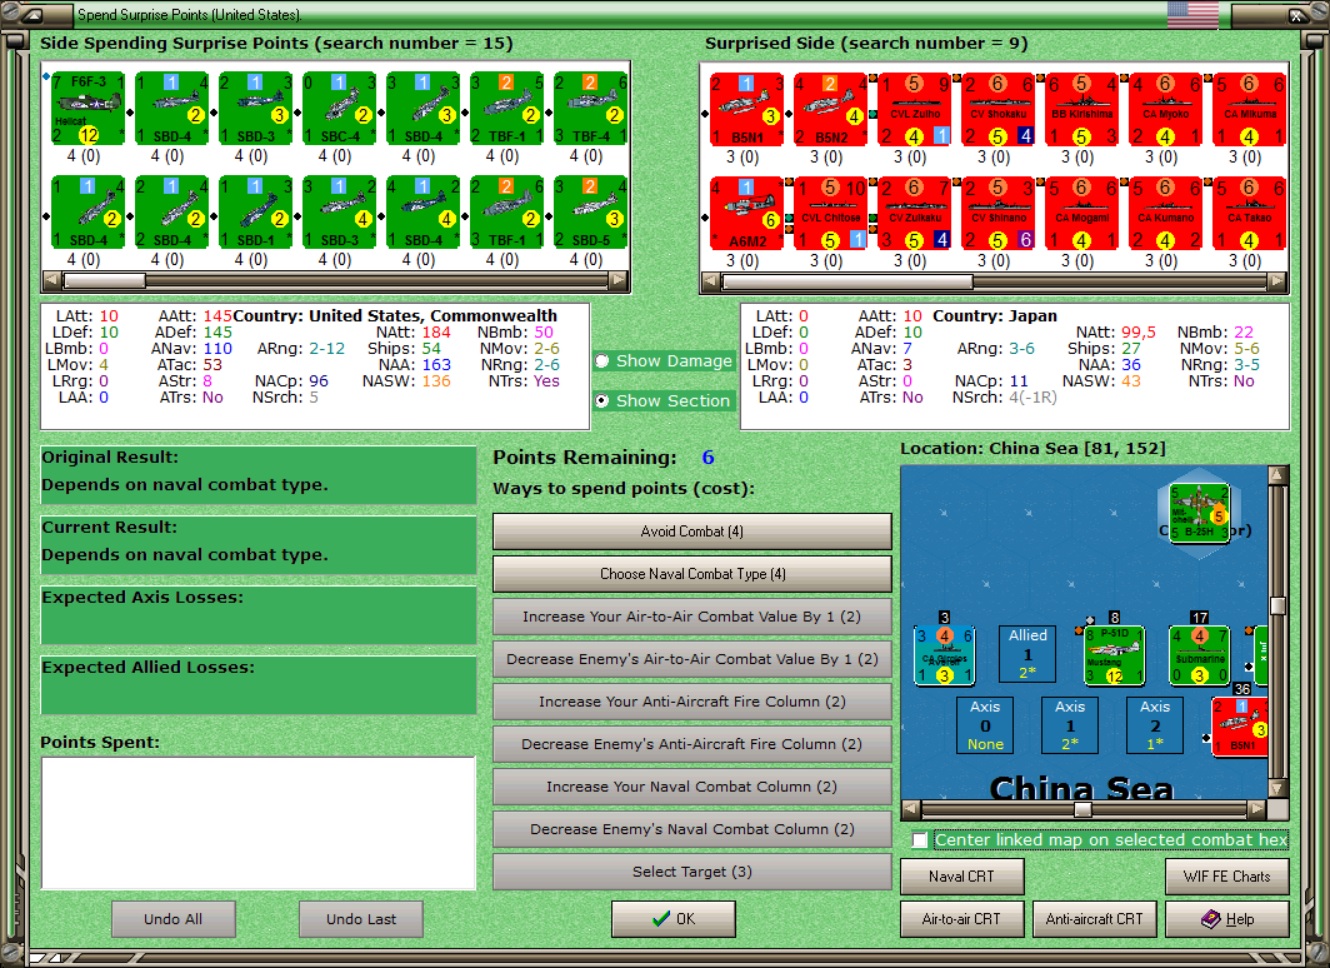Select the SBC-4 aircraft counter
This screenshot has width=1330, height=968.
[339, 108]
